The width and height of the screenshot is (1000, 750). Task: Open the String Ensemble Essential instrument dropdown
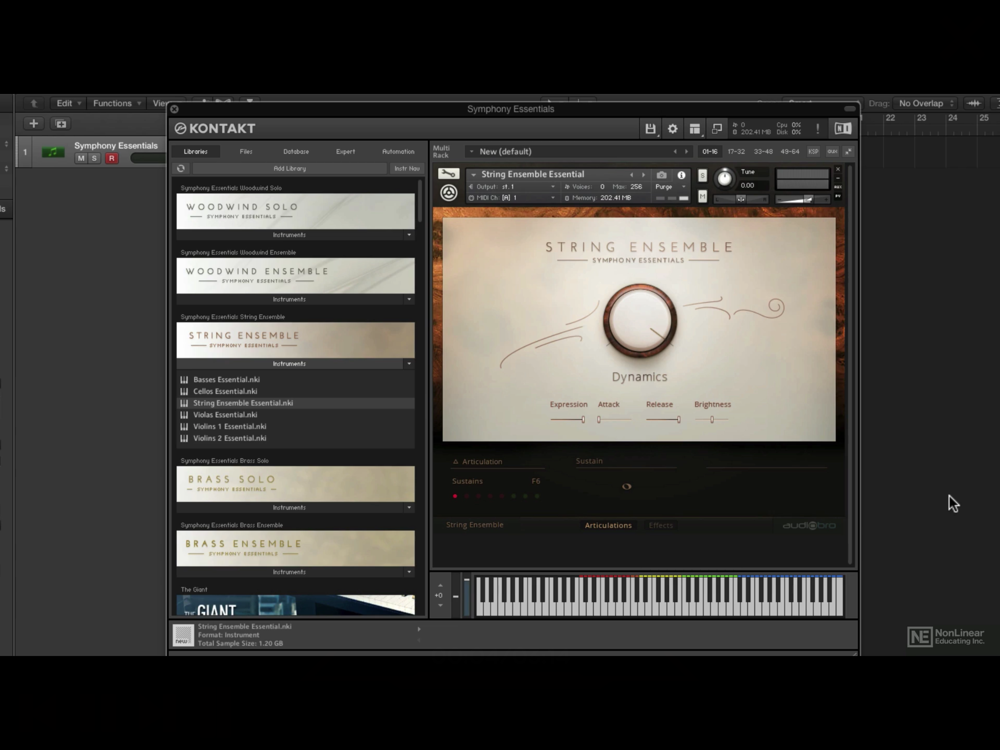pos(473,175)
